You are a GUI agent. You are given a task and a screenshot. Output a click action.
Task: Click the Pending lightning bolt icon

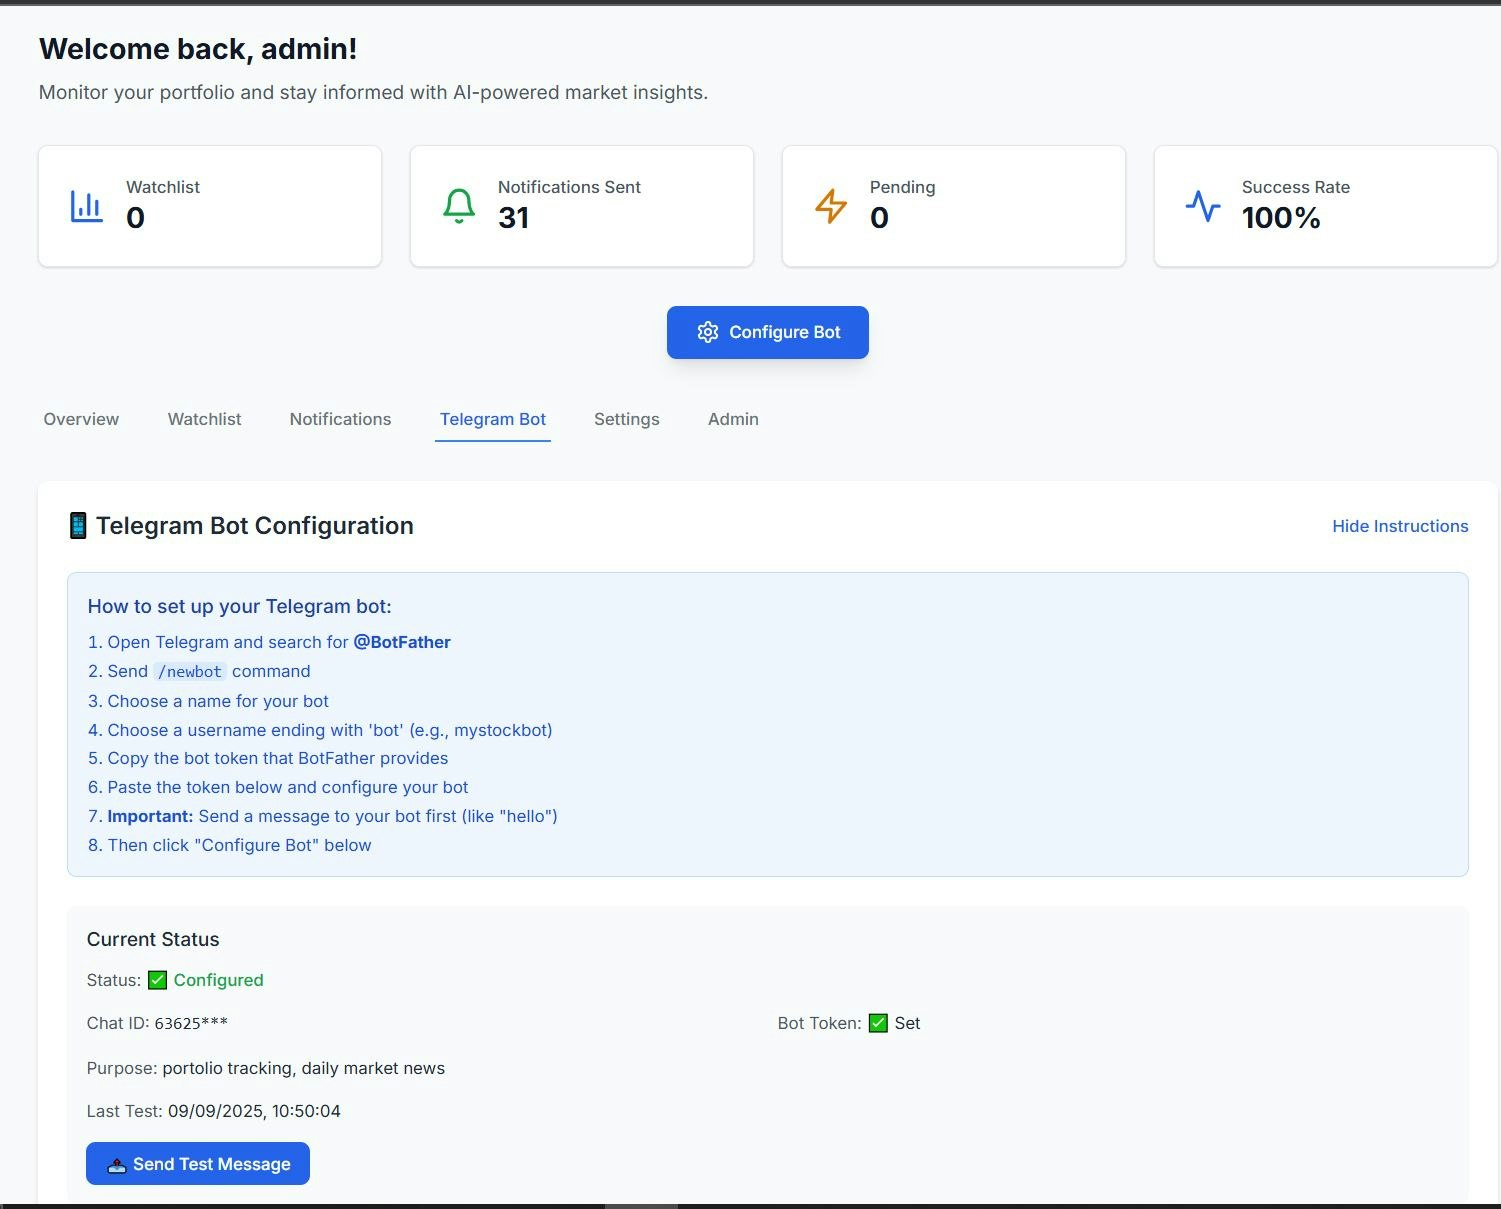[x=831, y=205]
